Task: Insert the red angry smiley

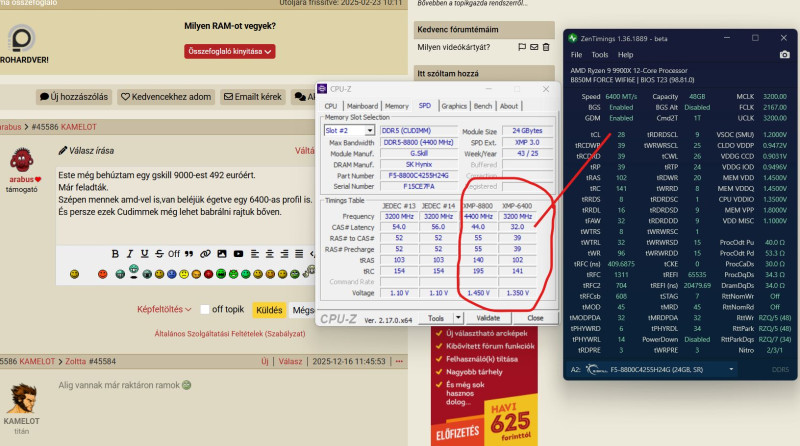Action: click(103, 274)
